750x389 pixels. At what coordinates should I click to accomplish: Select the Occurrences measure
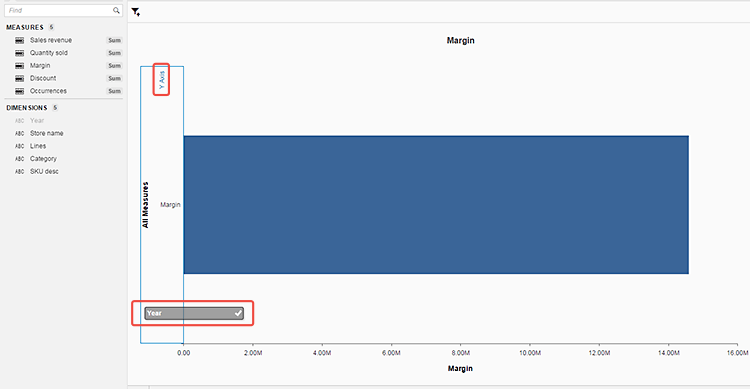point(48,91)
